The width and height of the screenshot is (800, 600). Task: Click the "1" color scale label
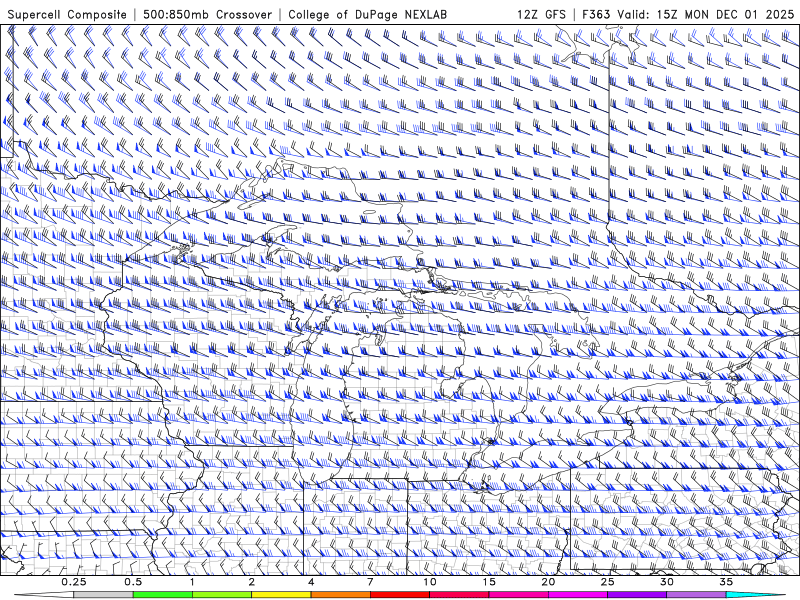click(192, 582)
